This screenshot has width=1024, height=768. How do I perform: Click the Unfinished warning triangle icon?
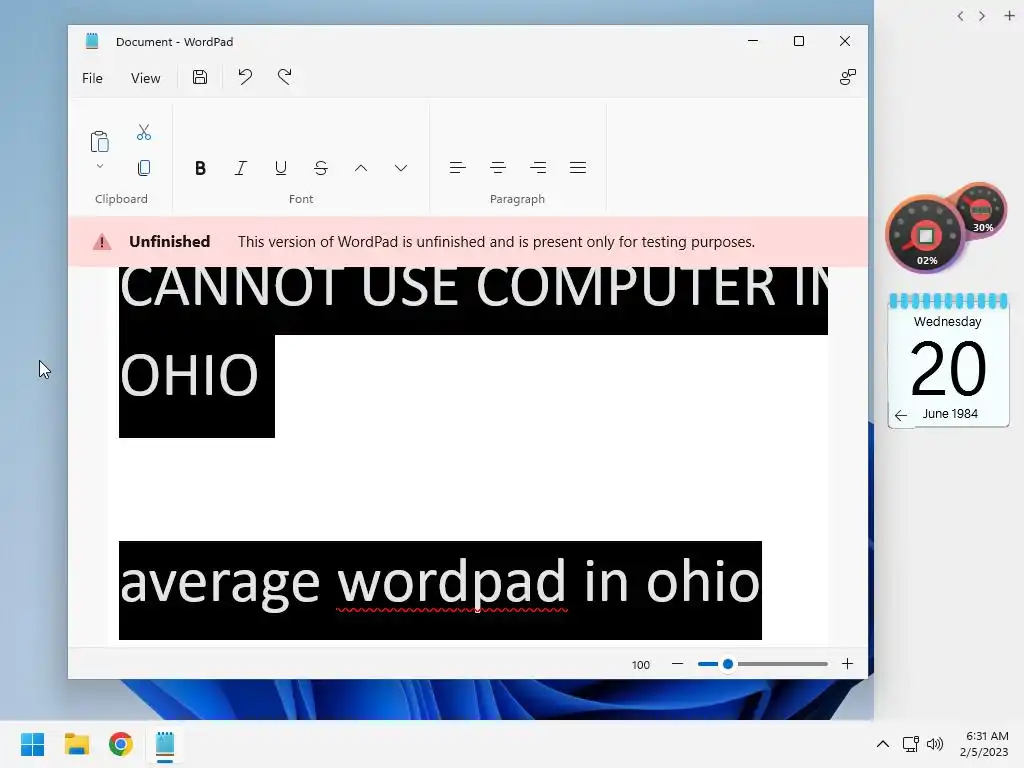click(102, 242)
